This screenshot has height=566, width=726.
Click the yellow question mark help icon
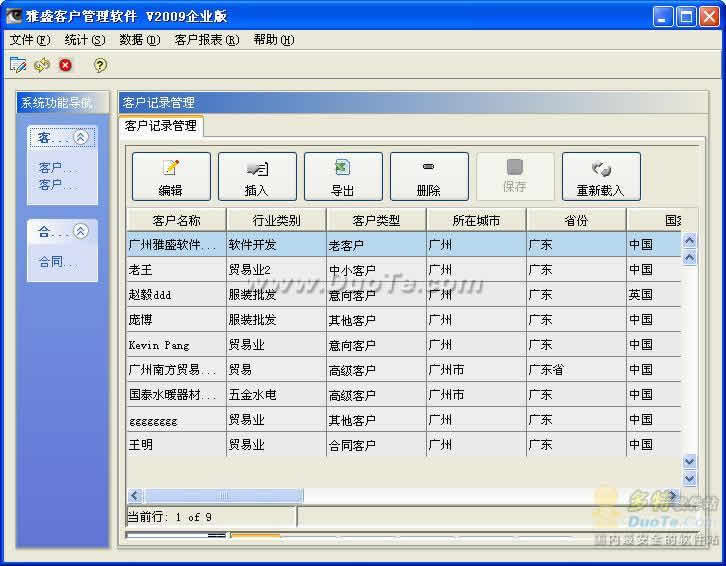click(x=100, y=65)
